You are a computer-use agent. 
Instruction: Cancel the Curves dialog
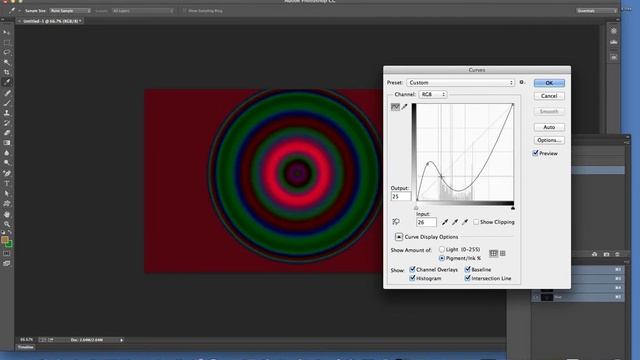point(549,96)
